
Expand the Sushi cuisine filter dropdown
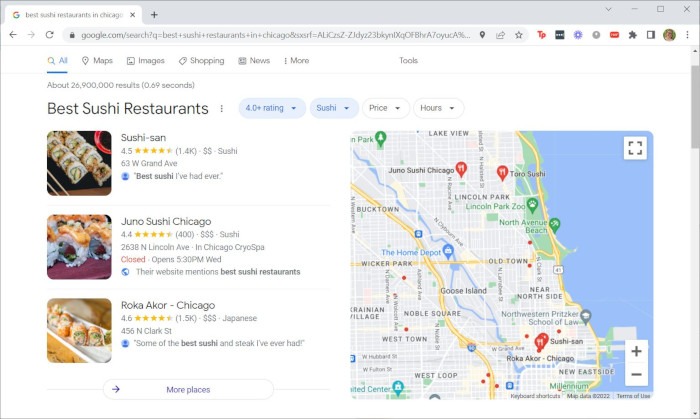[334, 108]
